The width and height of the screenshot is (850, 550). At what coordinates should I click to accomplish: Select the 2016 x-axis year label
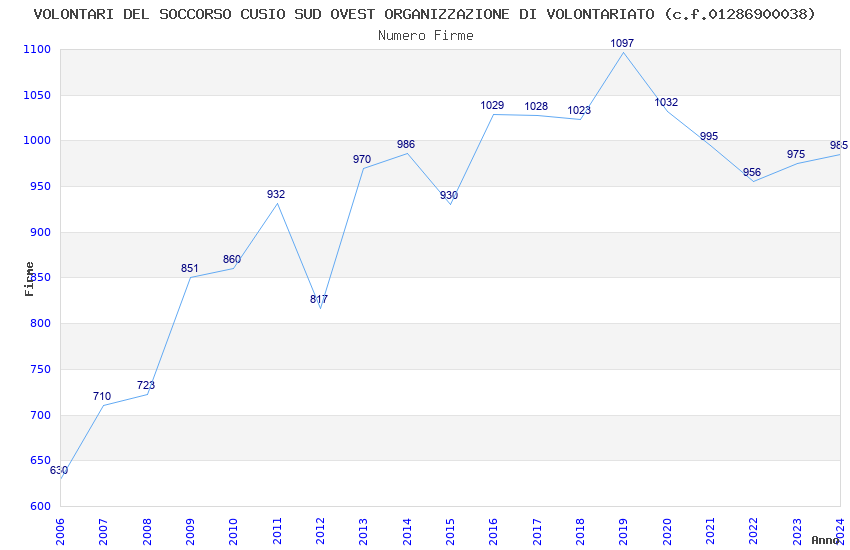[x=493, y=532]
